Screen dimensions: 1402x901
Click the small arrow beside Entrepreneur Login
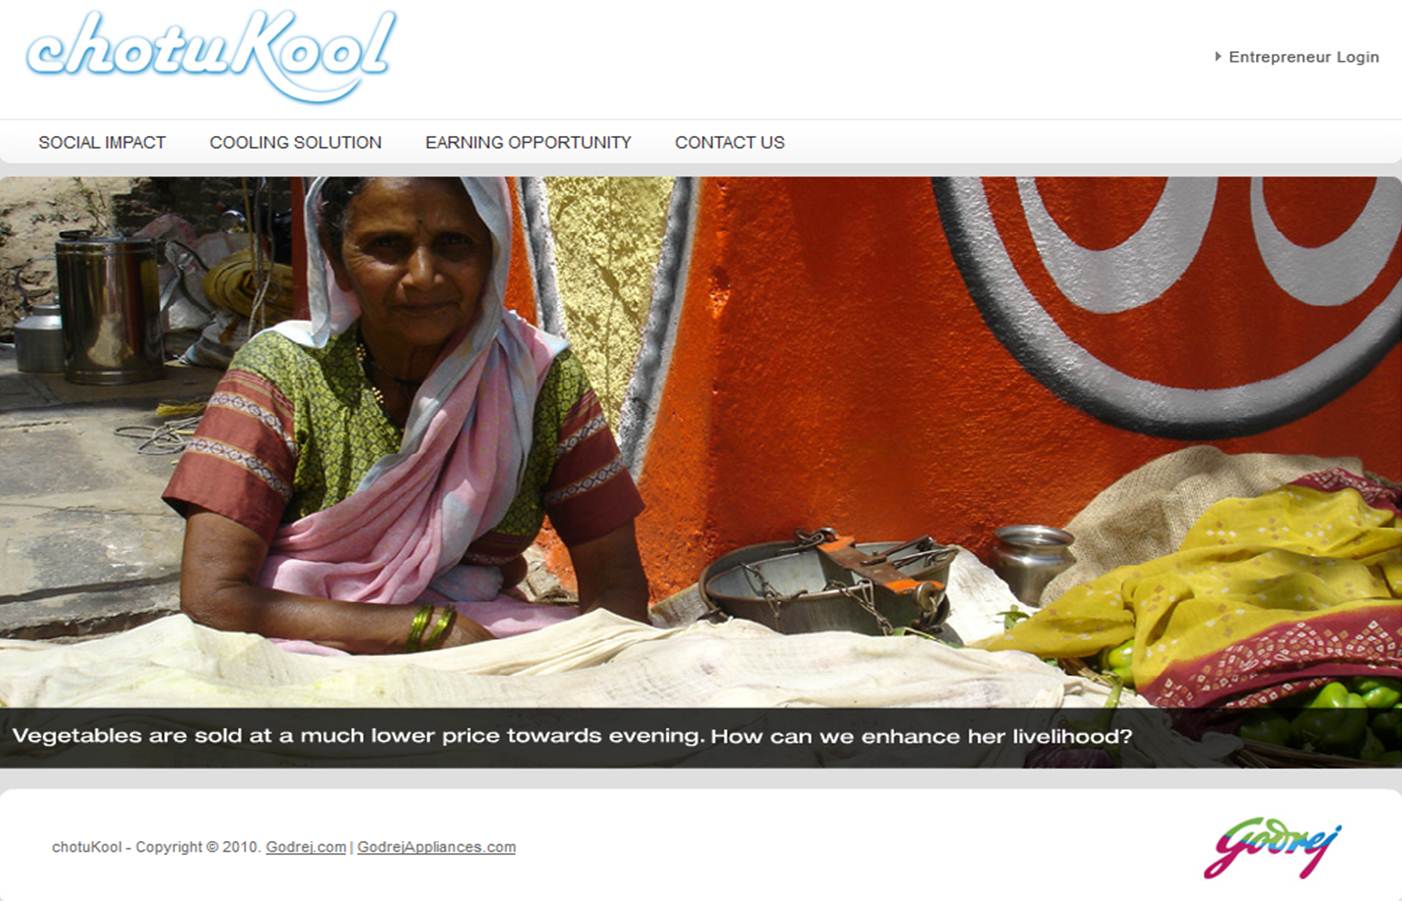(1217, 57)
